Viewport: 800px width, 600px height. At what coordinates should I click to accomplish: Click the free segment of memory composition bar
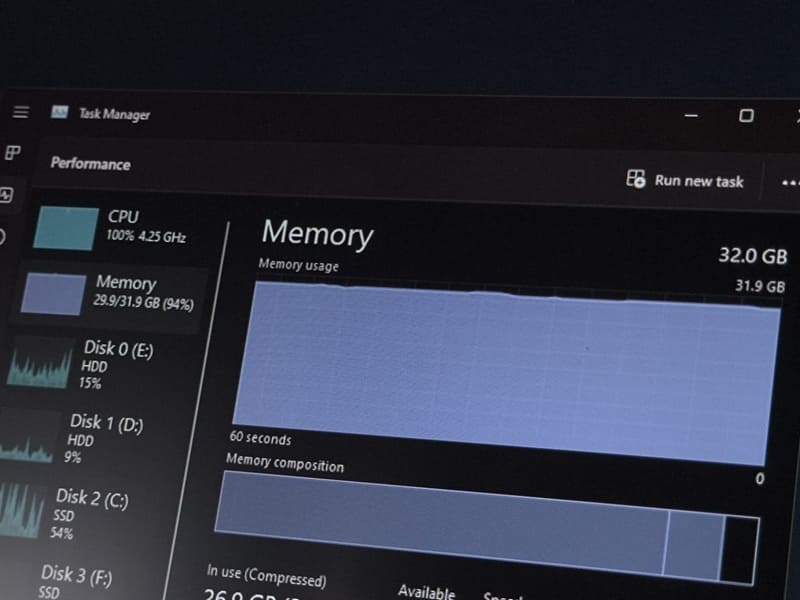(740, 549)
